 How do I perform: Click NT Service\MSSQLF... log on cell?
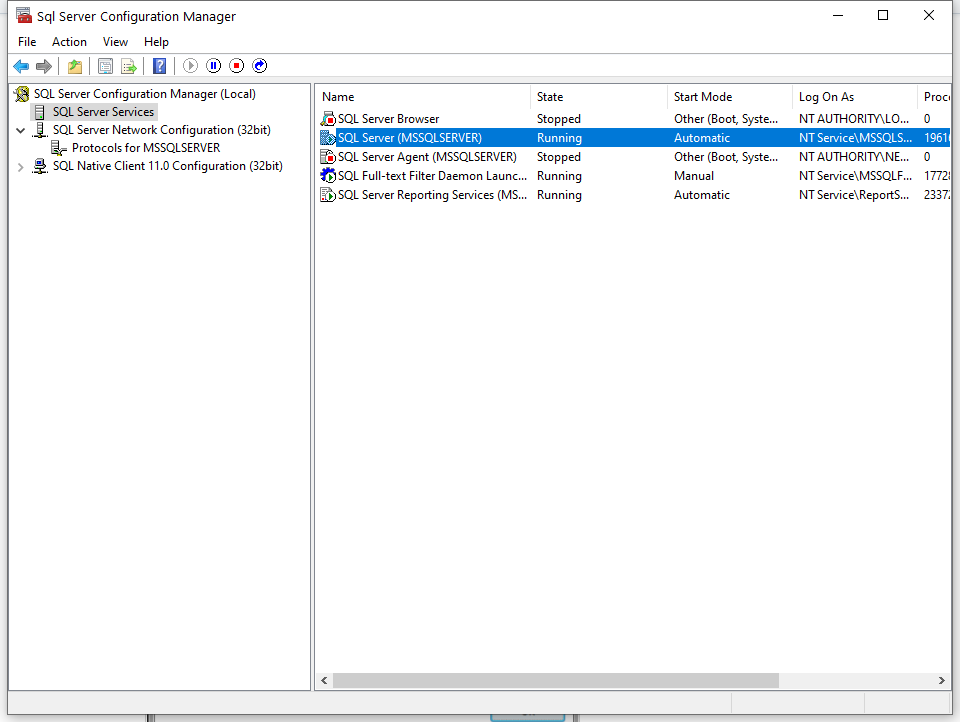click(855, 176)
